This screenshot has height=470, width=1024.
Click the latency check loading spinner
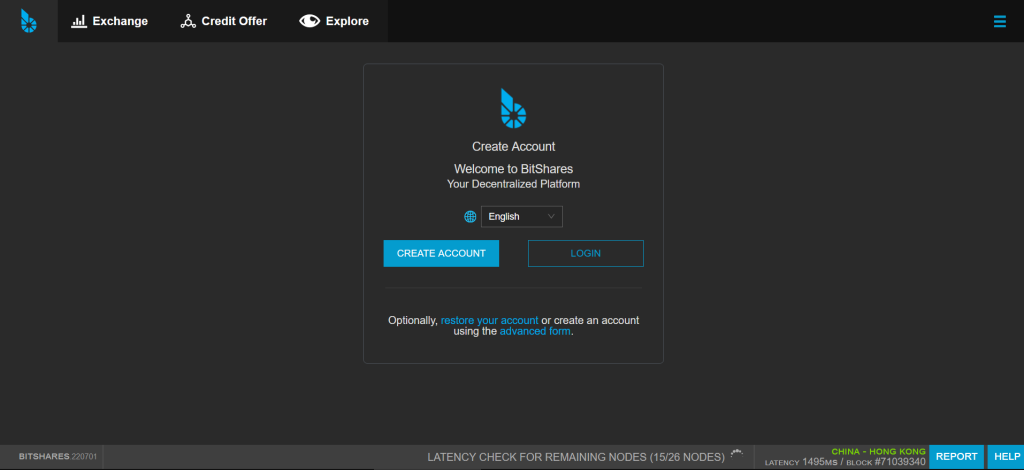coord(737,455)
